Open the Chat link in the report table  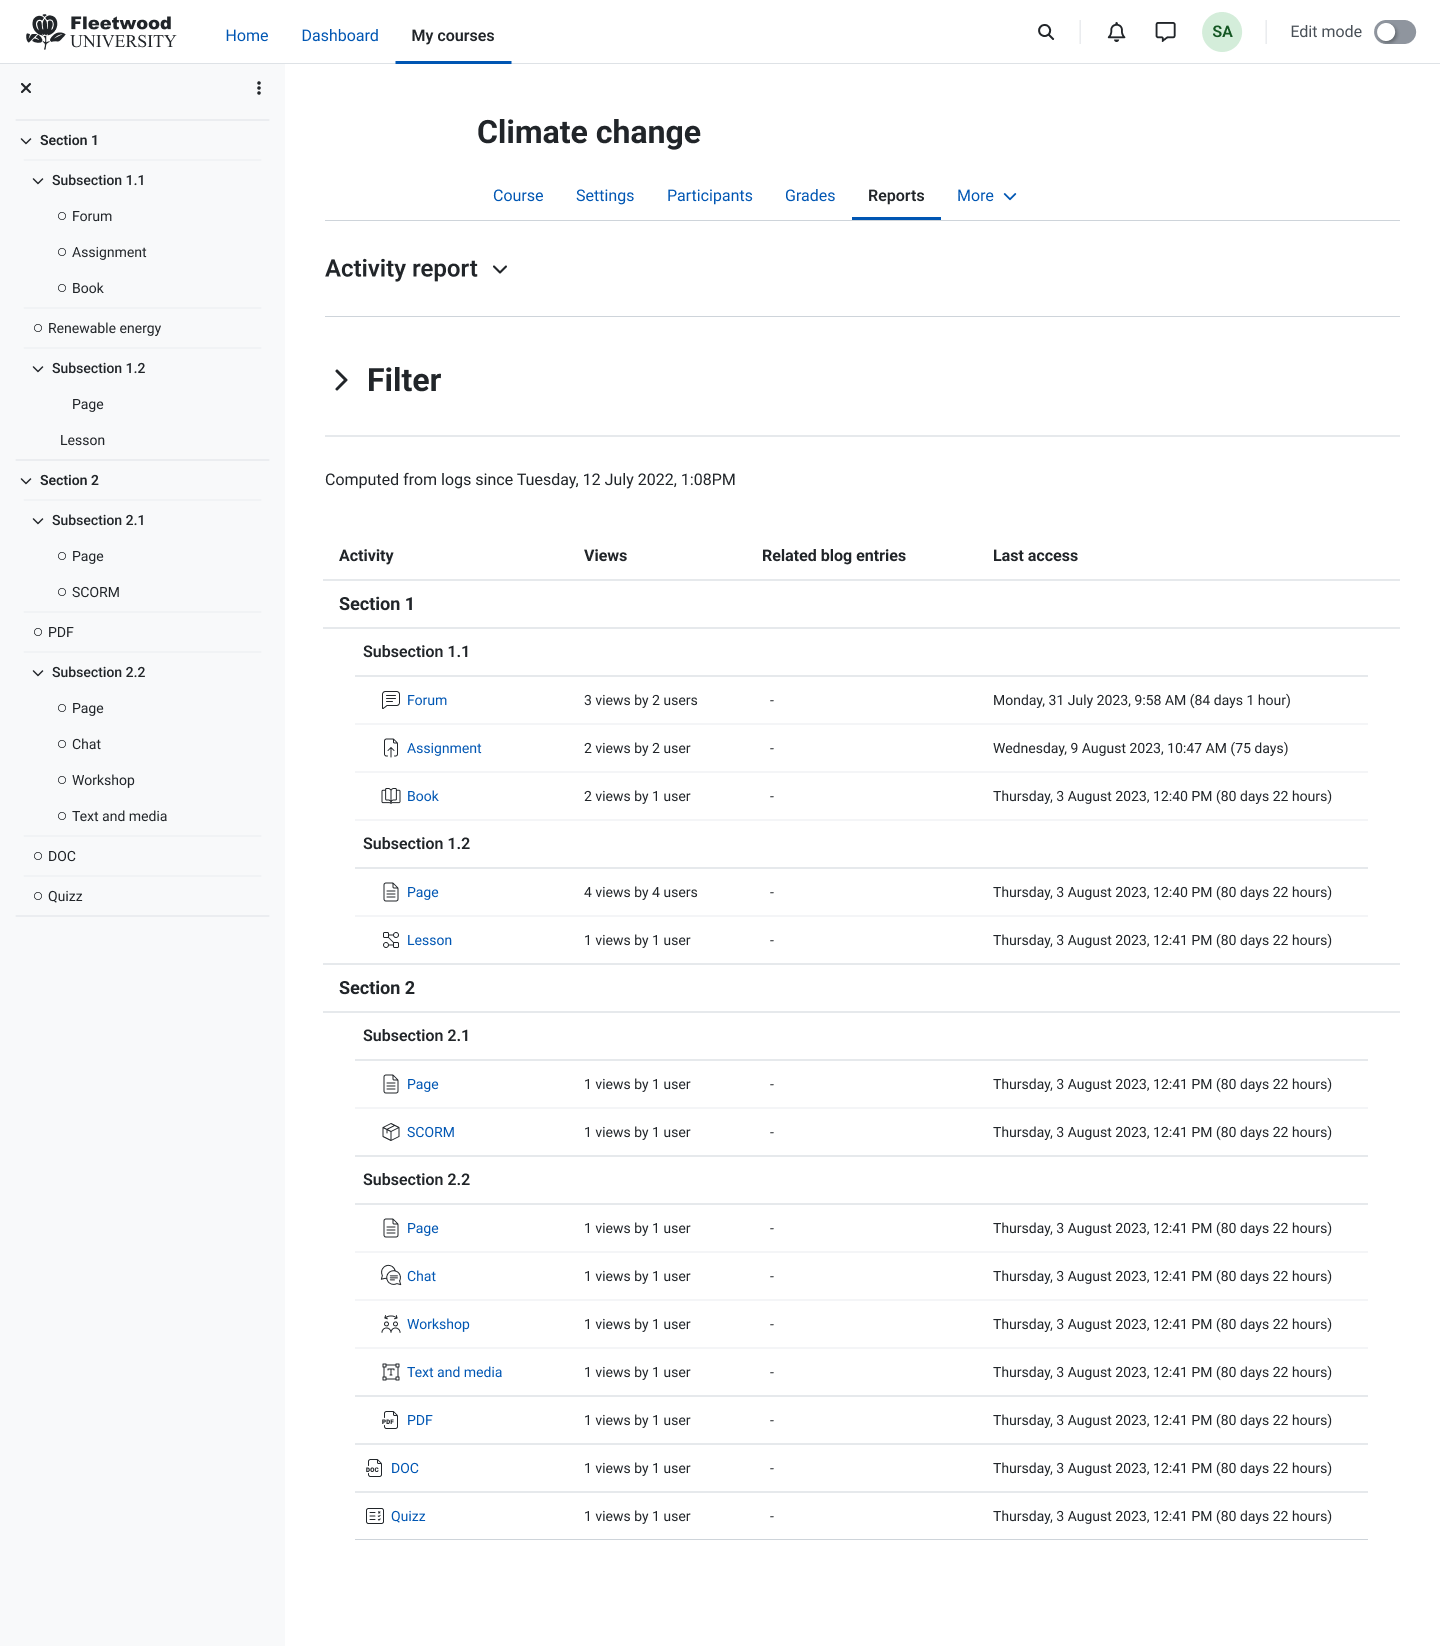(x=421, y=1276)
